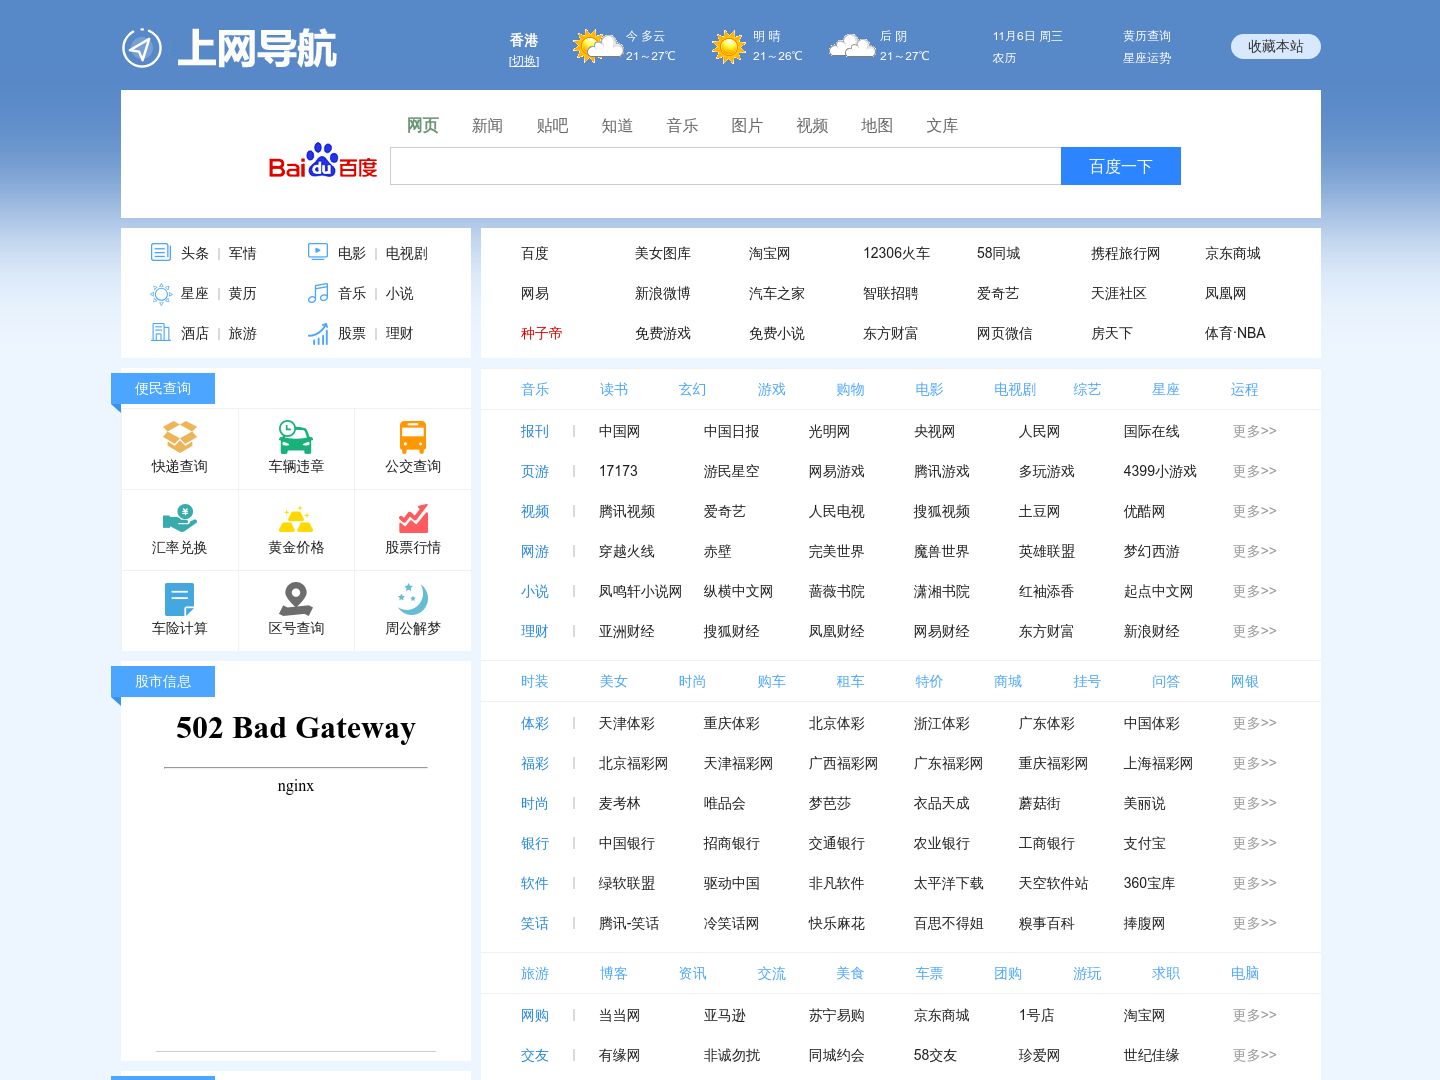Click the 星座 sun icon
Image resolution: width=1440 pixels, height=1080 pixels.
point(161,293)
